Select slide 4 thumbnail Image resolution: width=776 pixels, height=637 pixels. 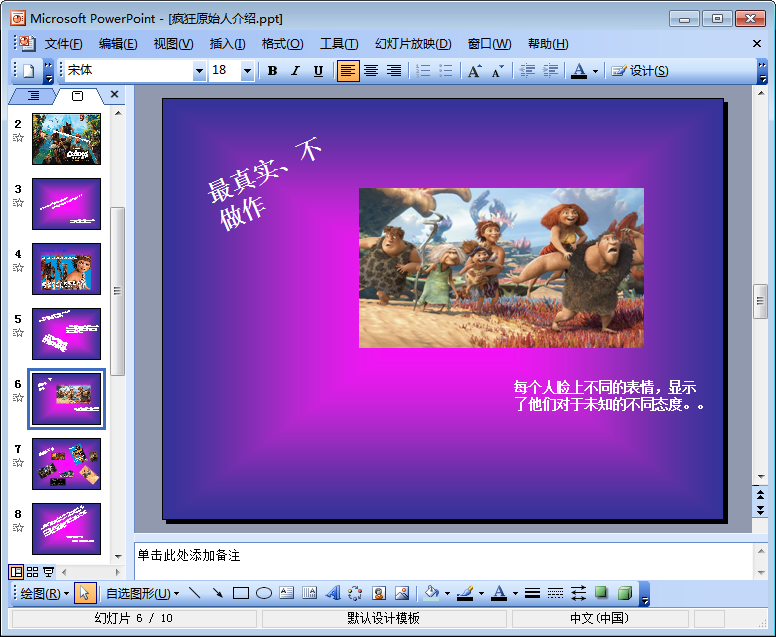pyautogui.click(x=66, y=269)
